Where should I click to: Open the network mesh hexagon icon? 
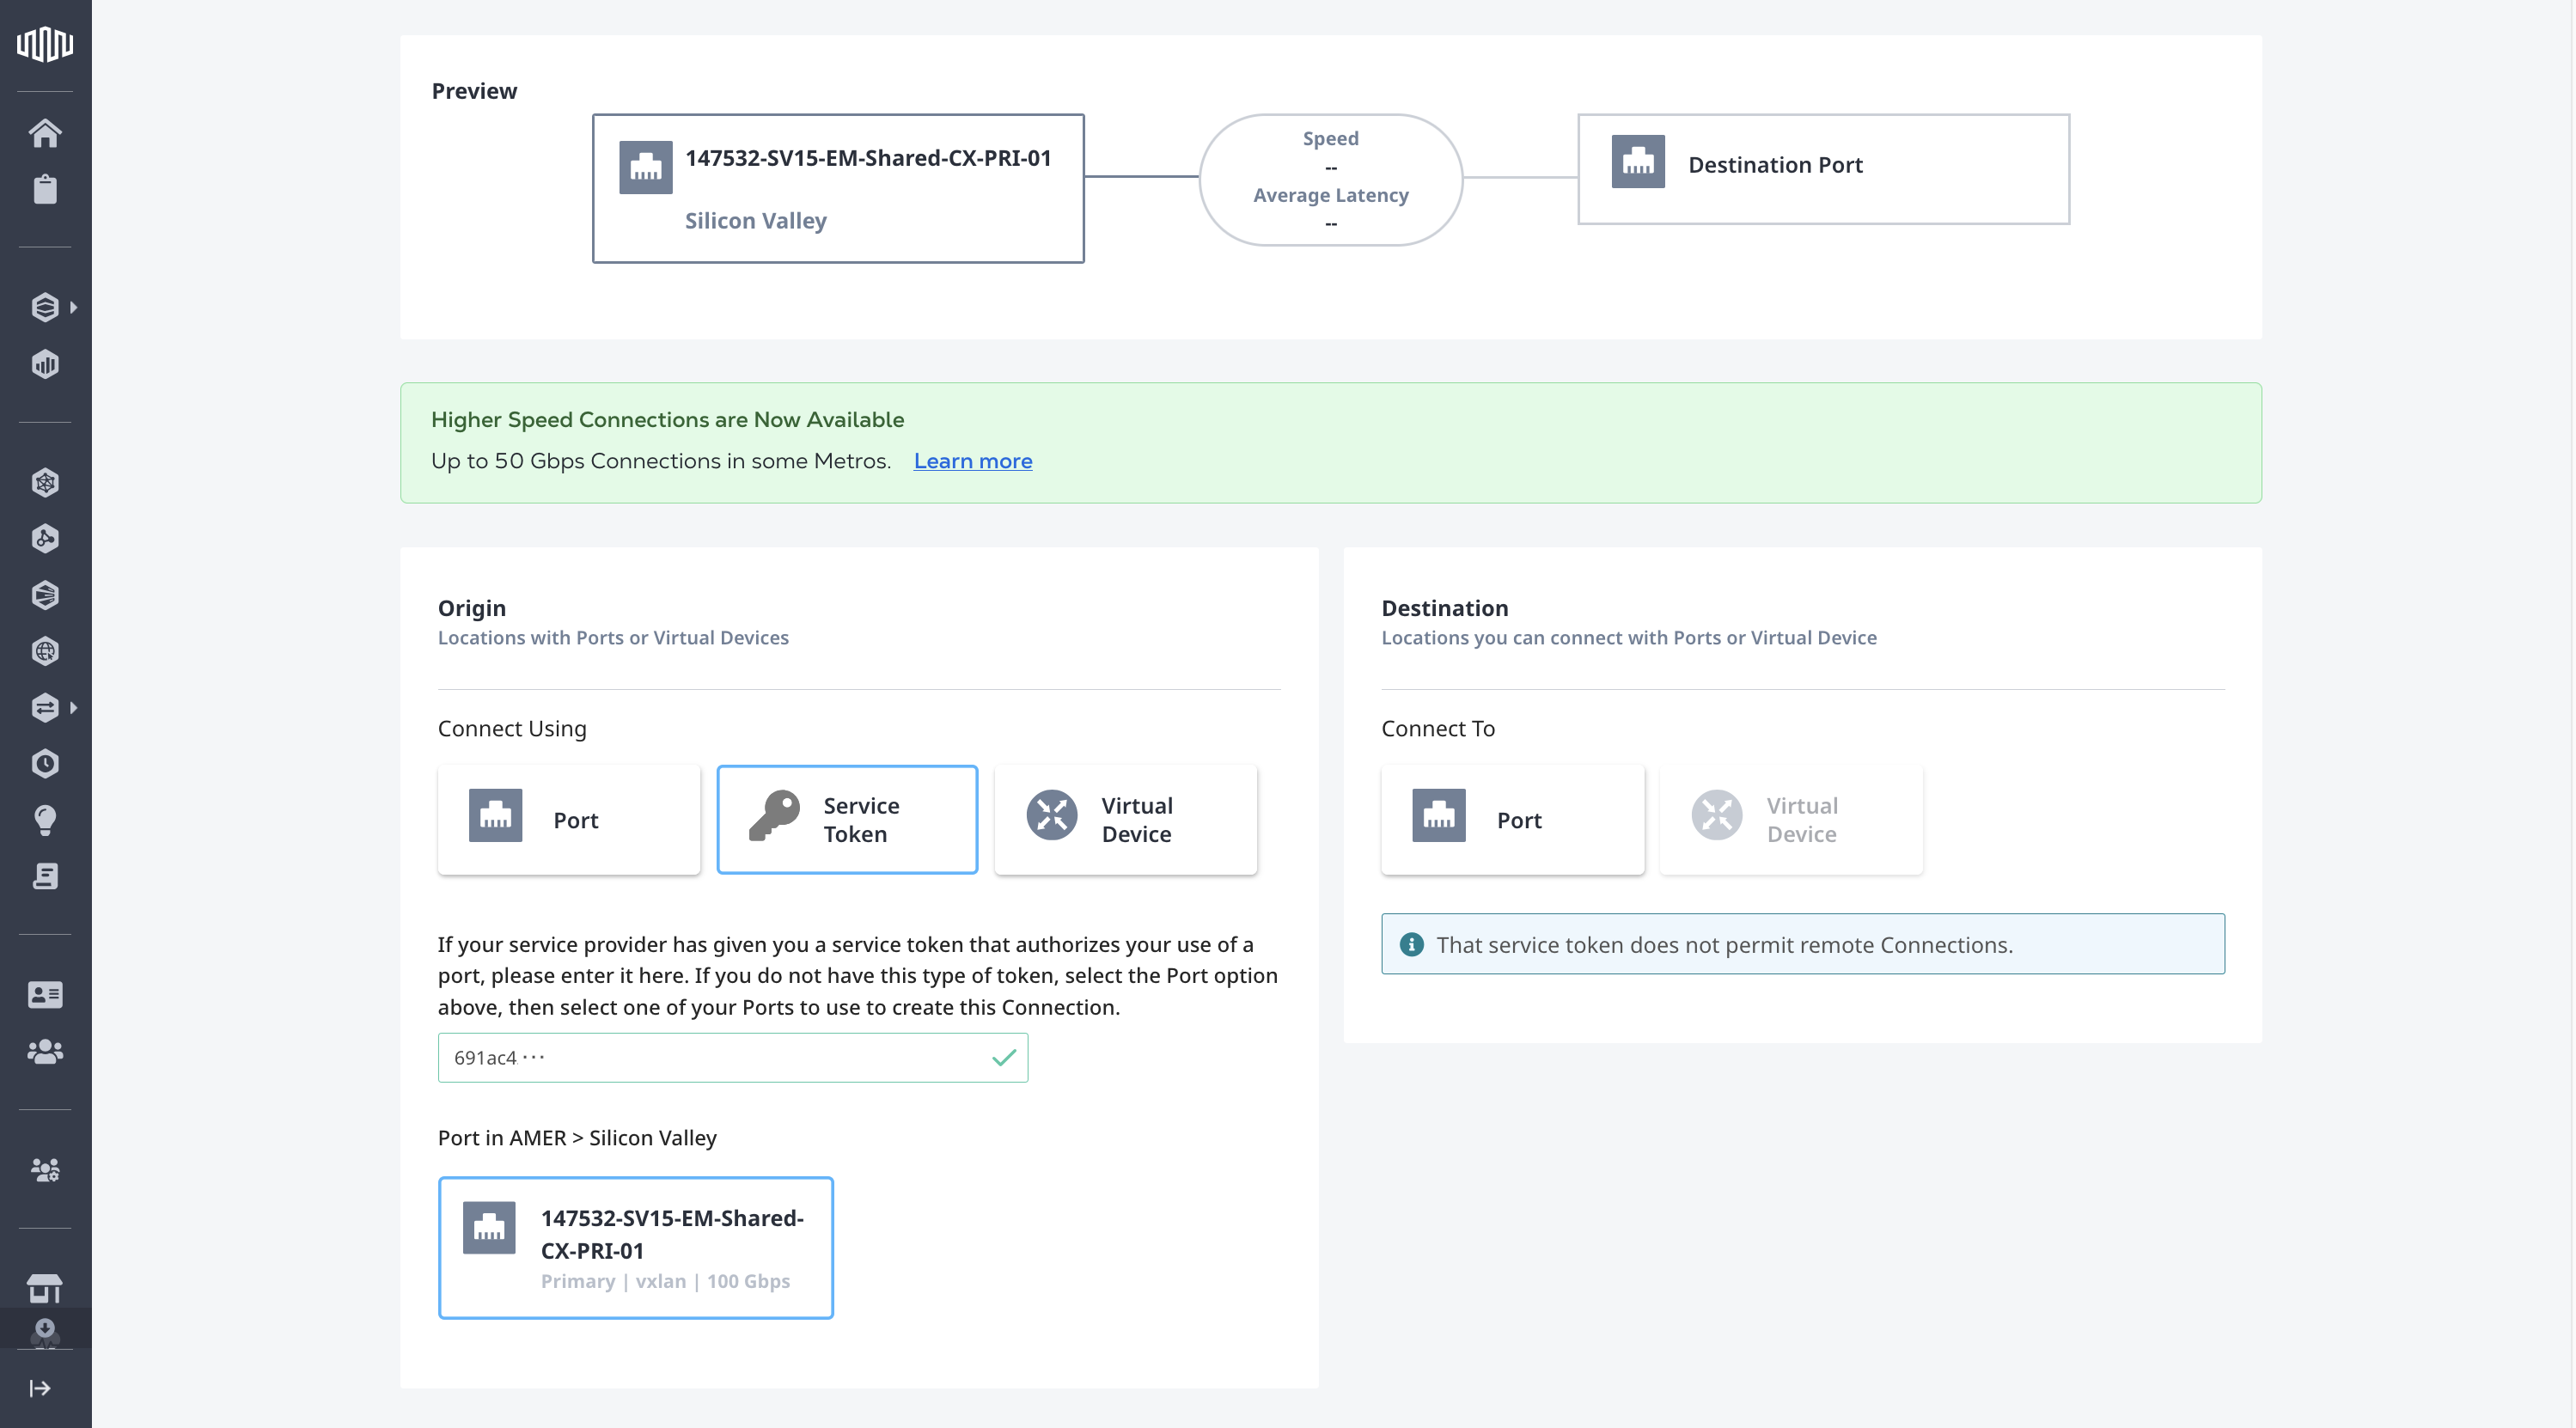pyautogui.click(x=45, y=483)
